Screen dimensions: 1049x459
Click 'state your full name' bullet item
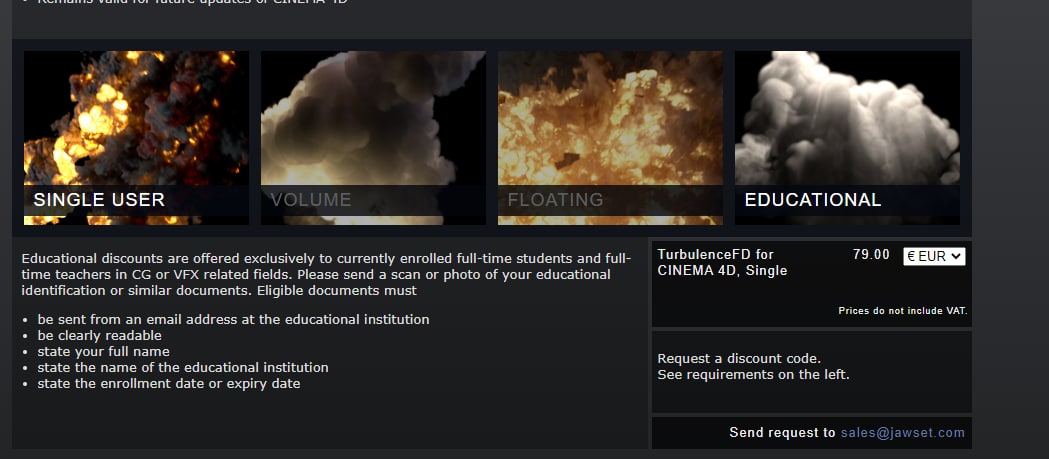(x=104, y=352)
